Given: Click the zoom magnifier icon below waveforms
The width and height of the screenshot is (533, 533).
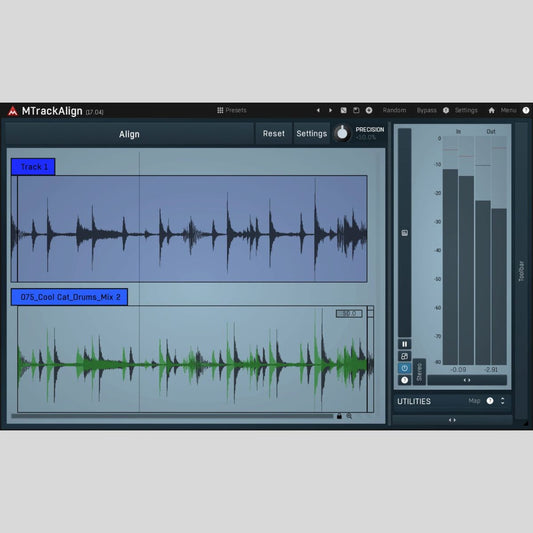Looking at the screenshot, I should point(349,416).
